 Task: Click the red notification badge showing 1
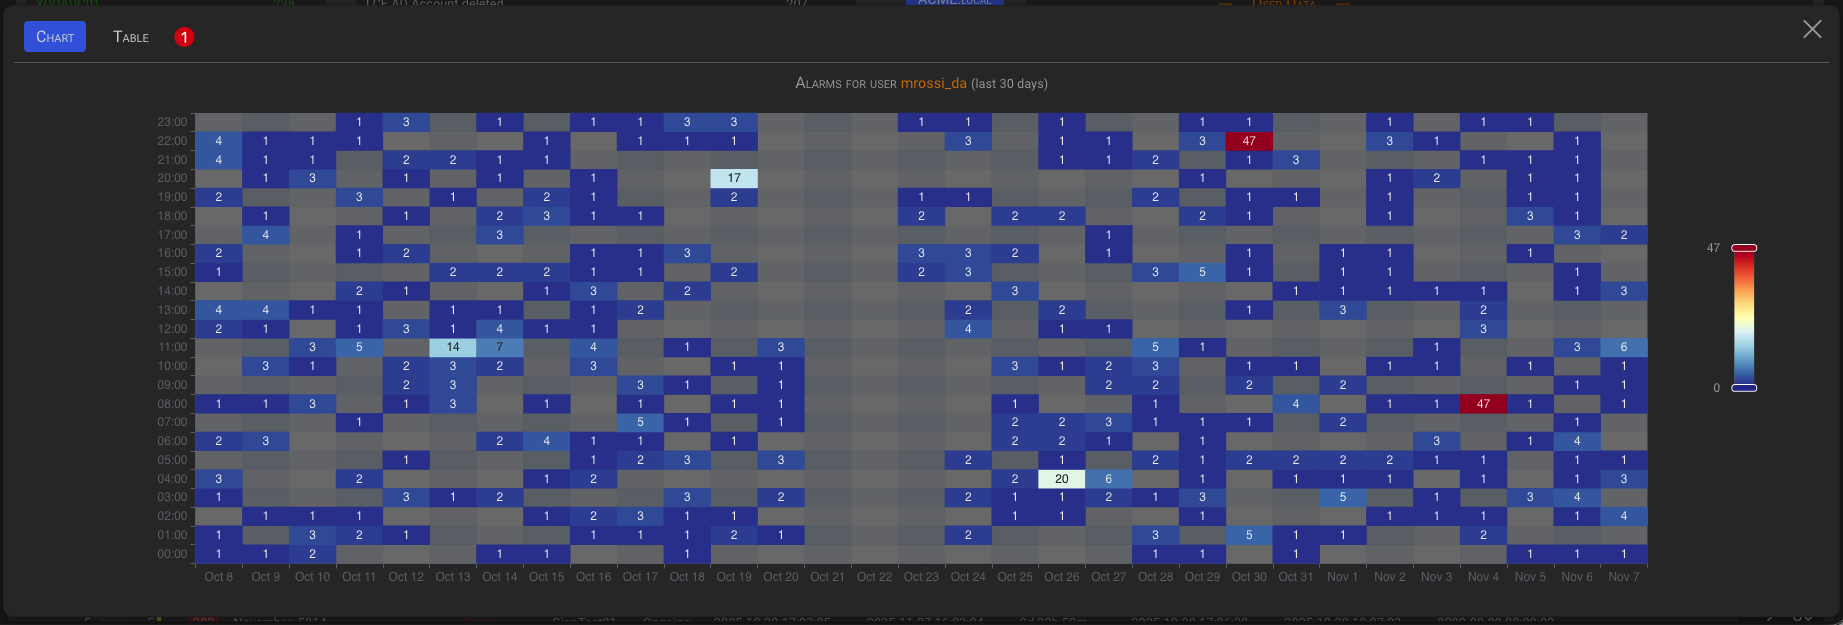pyautogui.click(x=184, y=37)
